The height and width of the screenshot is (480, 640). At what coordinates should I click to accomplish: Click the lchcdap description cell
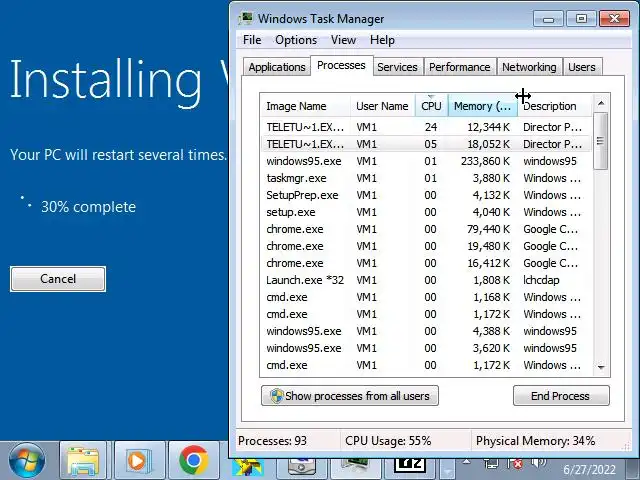coord(541,280)
